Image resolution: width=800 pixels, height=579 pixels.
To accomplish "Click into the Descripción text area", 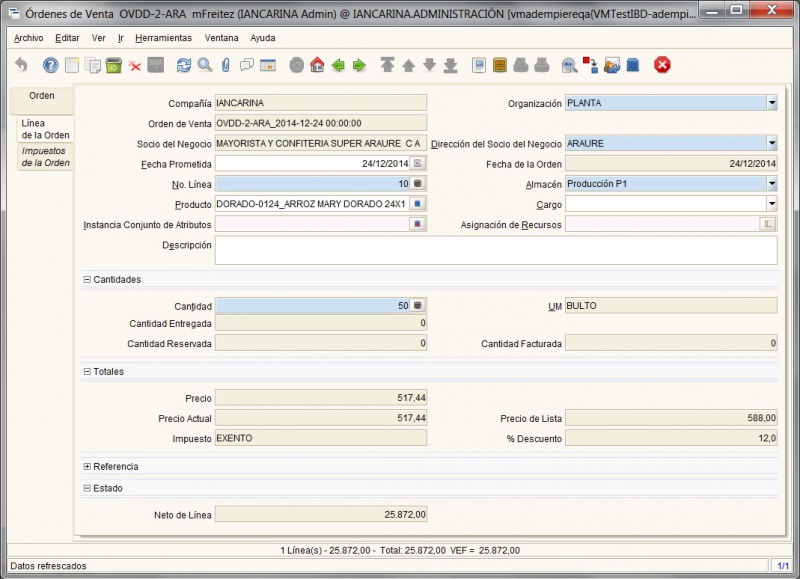I will tap(496, 250).
